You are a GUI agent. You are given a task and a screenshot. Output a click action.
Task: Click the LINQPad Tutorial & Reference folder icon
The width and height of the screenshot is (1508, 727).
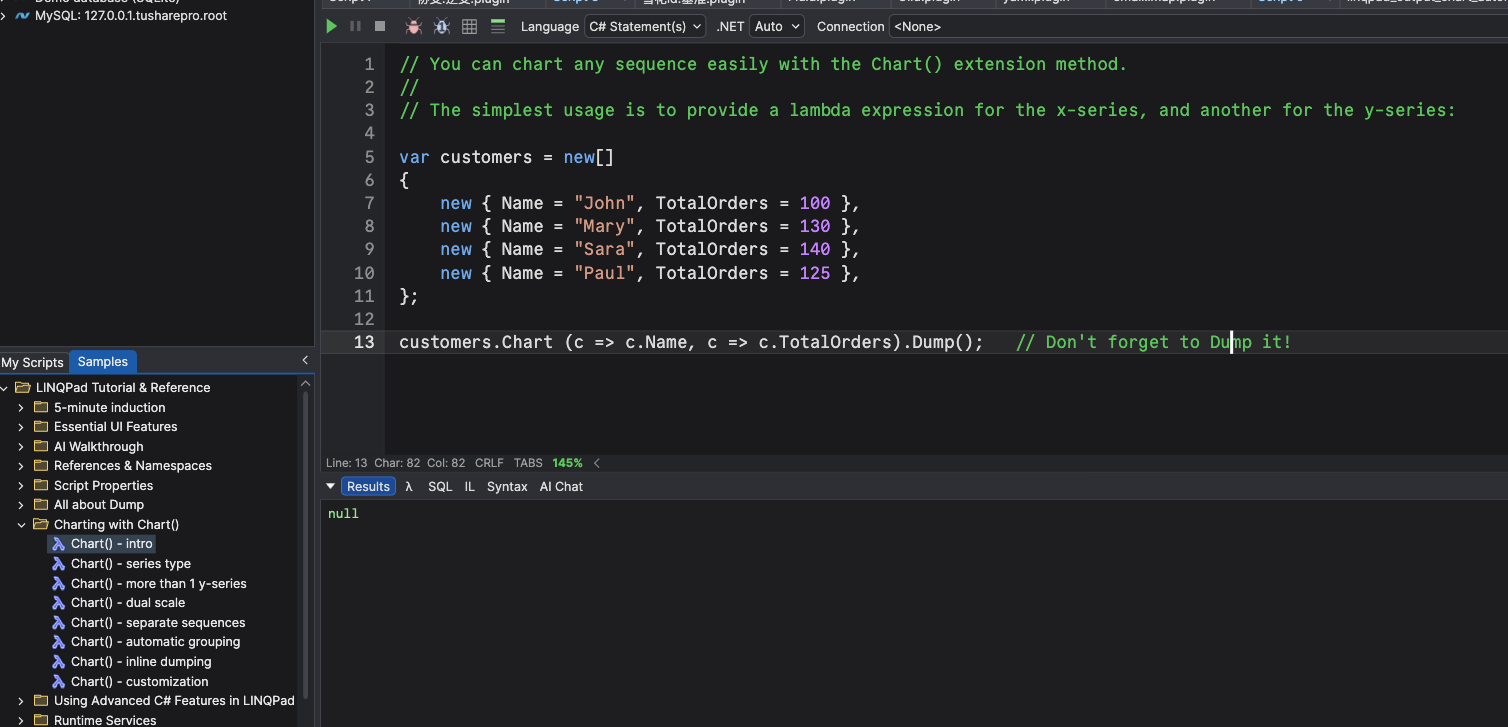click(23, 388)
